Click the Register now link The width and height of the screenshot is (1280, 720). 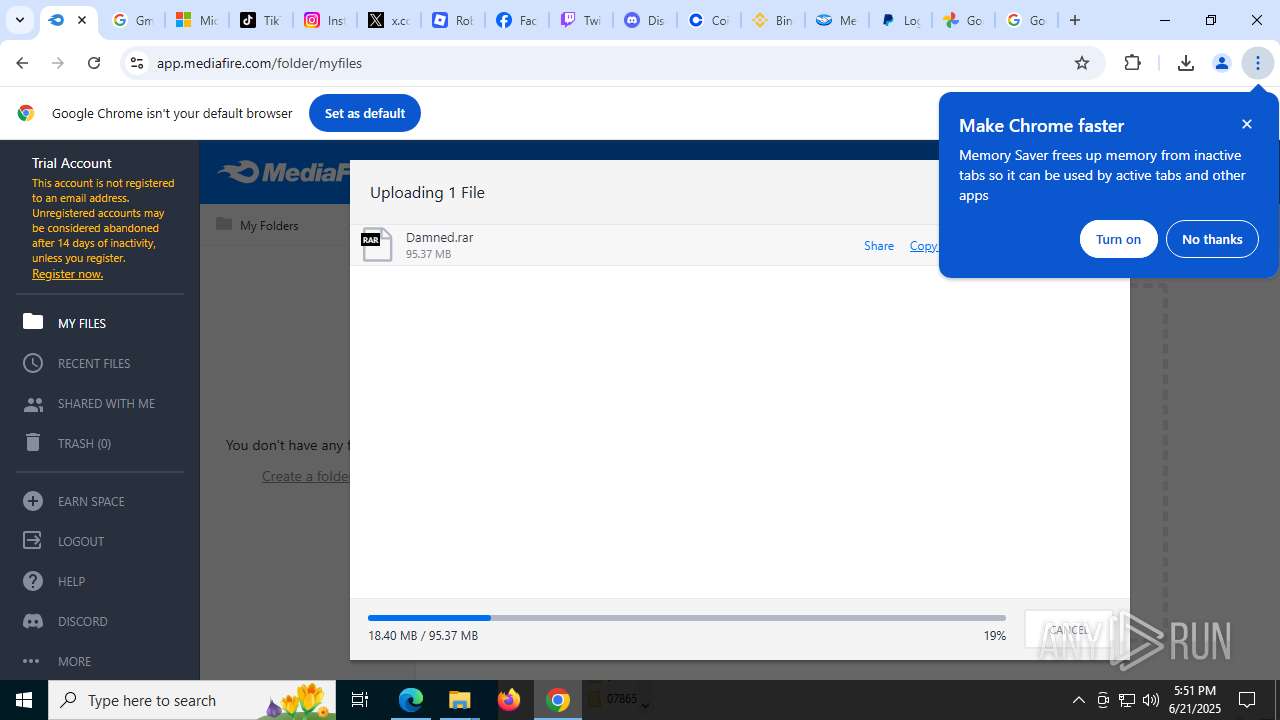[67, 274]
